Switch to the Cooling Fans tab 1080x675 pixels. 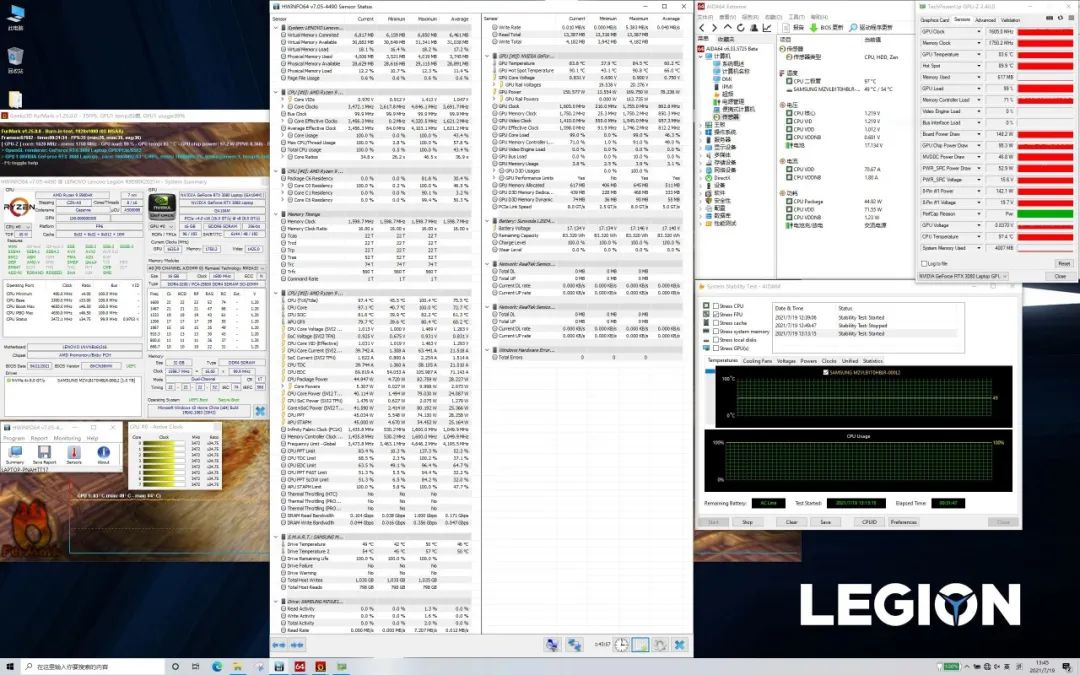(x=757, y=360)
